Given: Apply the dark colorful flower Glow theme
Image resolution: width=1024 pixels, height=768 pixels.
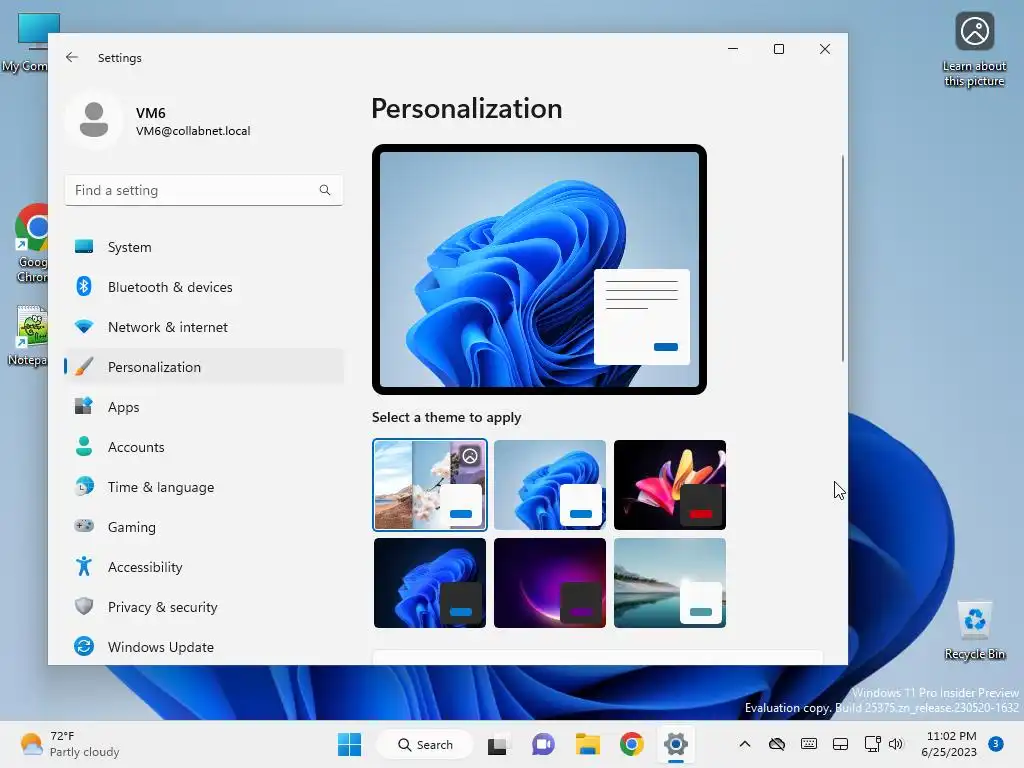Looking at the screenshot, I should [x=670, y=485].
